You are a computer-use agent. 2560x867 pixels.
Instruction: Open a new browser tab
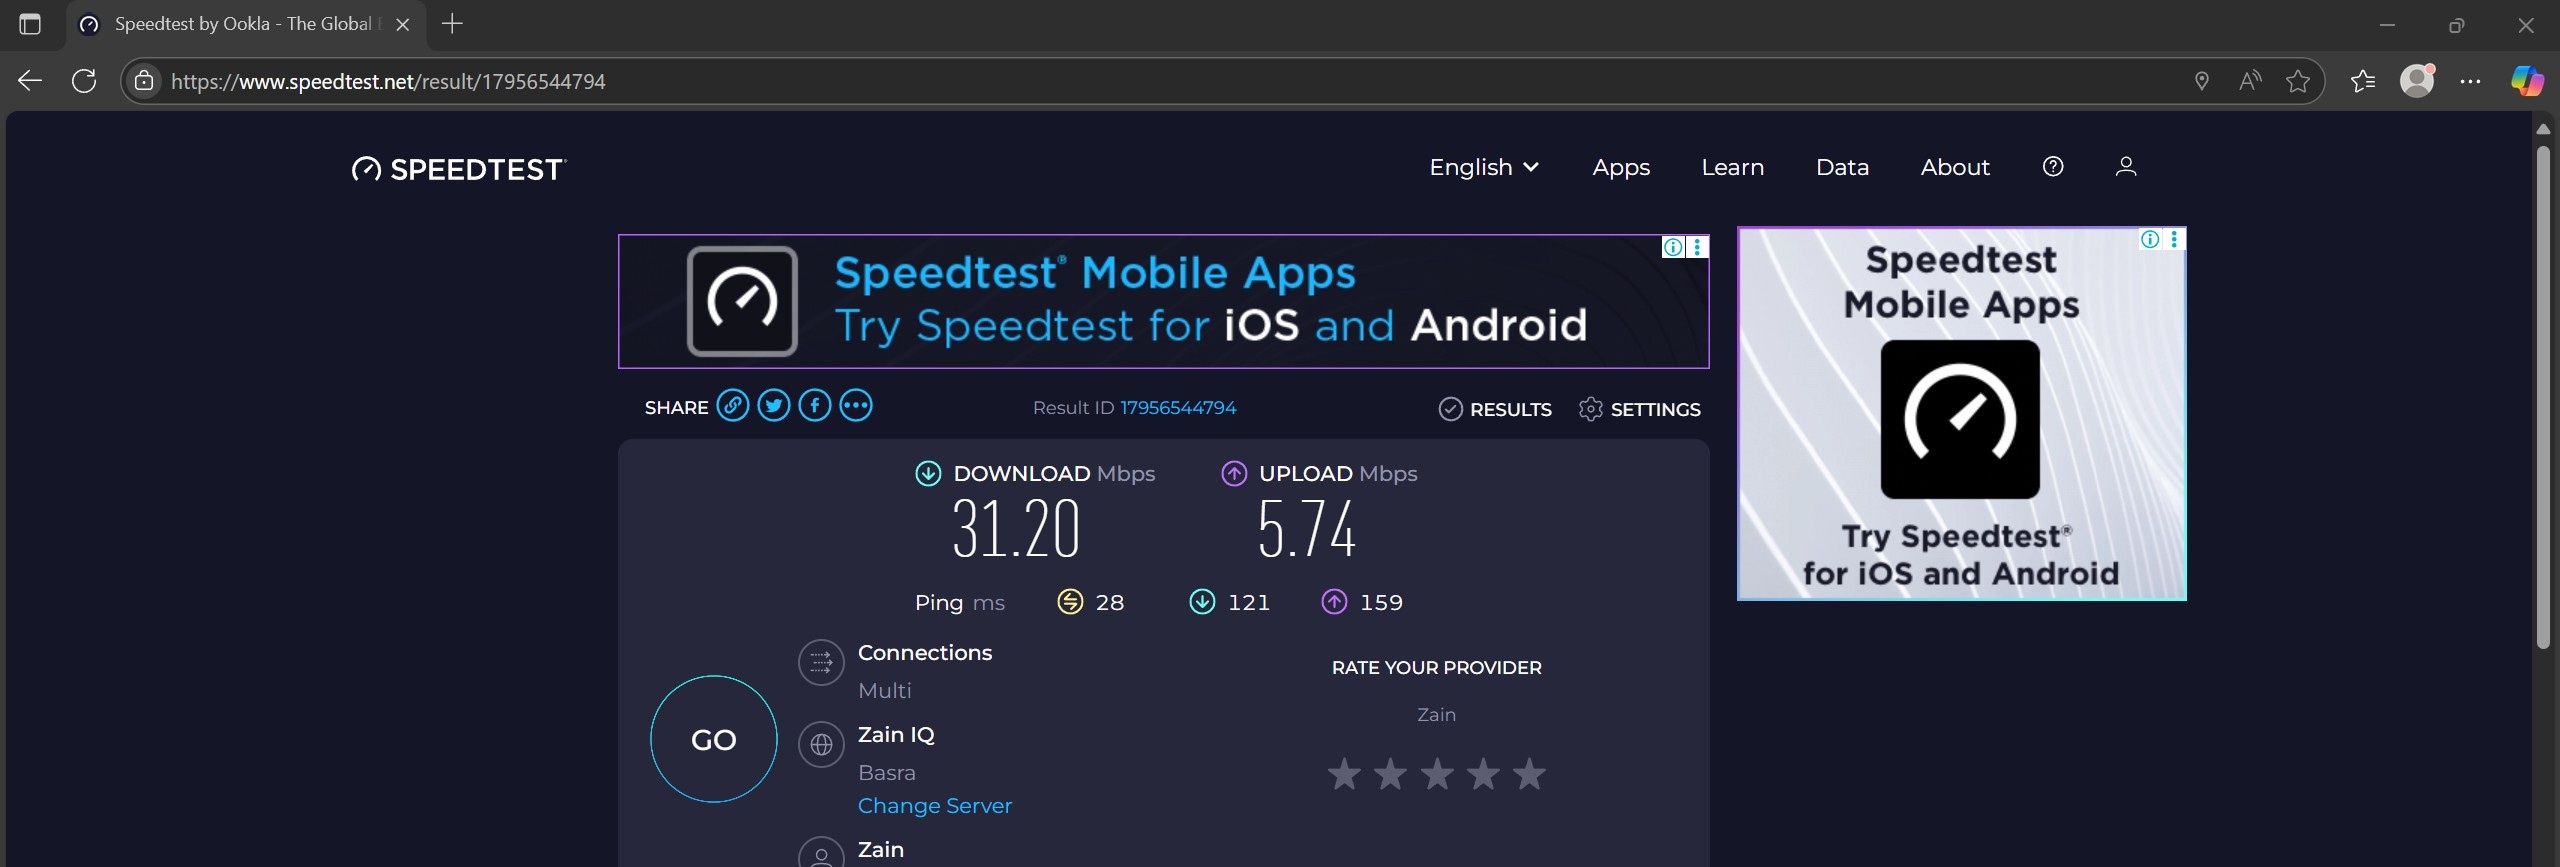[x=452, y=24]
